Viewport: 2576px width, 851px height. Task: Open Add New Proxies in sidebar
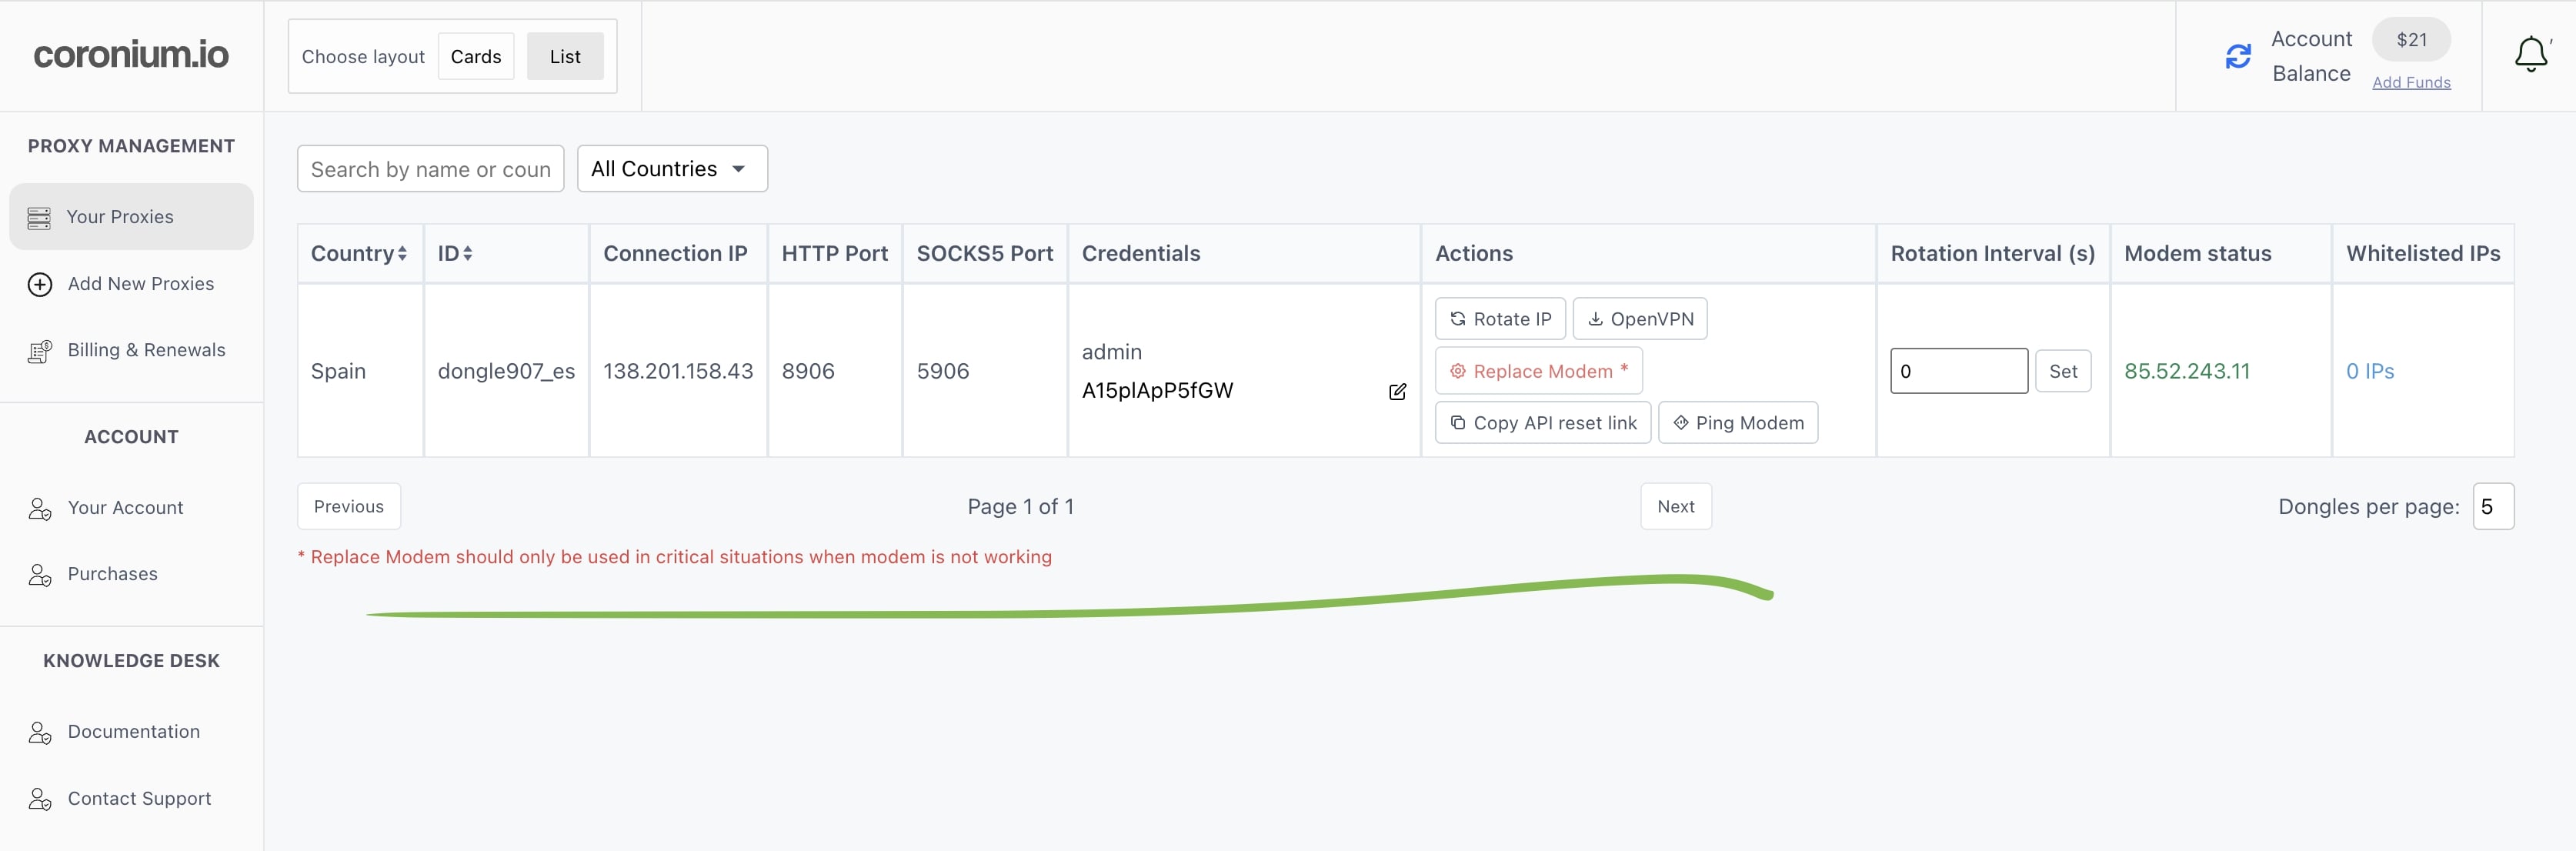tap(140, 284)
